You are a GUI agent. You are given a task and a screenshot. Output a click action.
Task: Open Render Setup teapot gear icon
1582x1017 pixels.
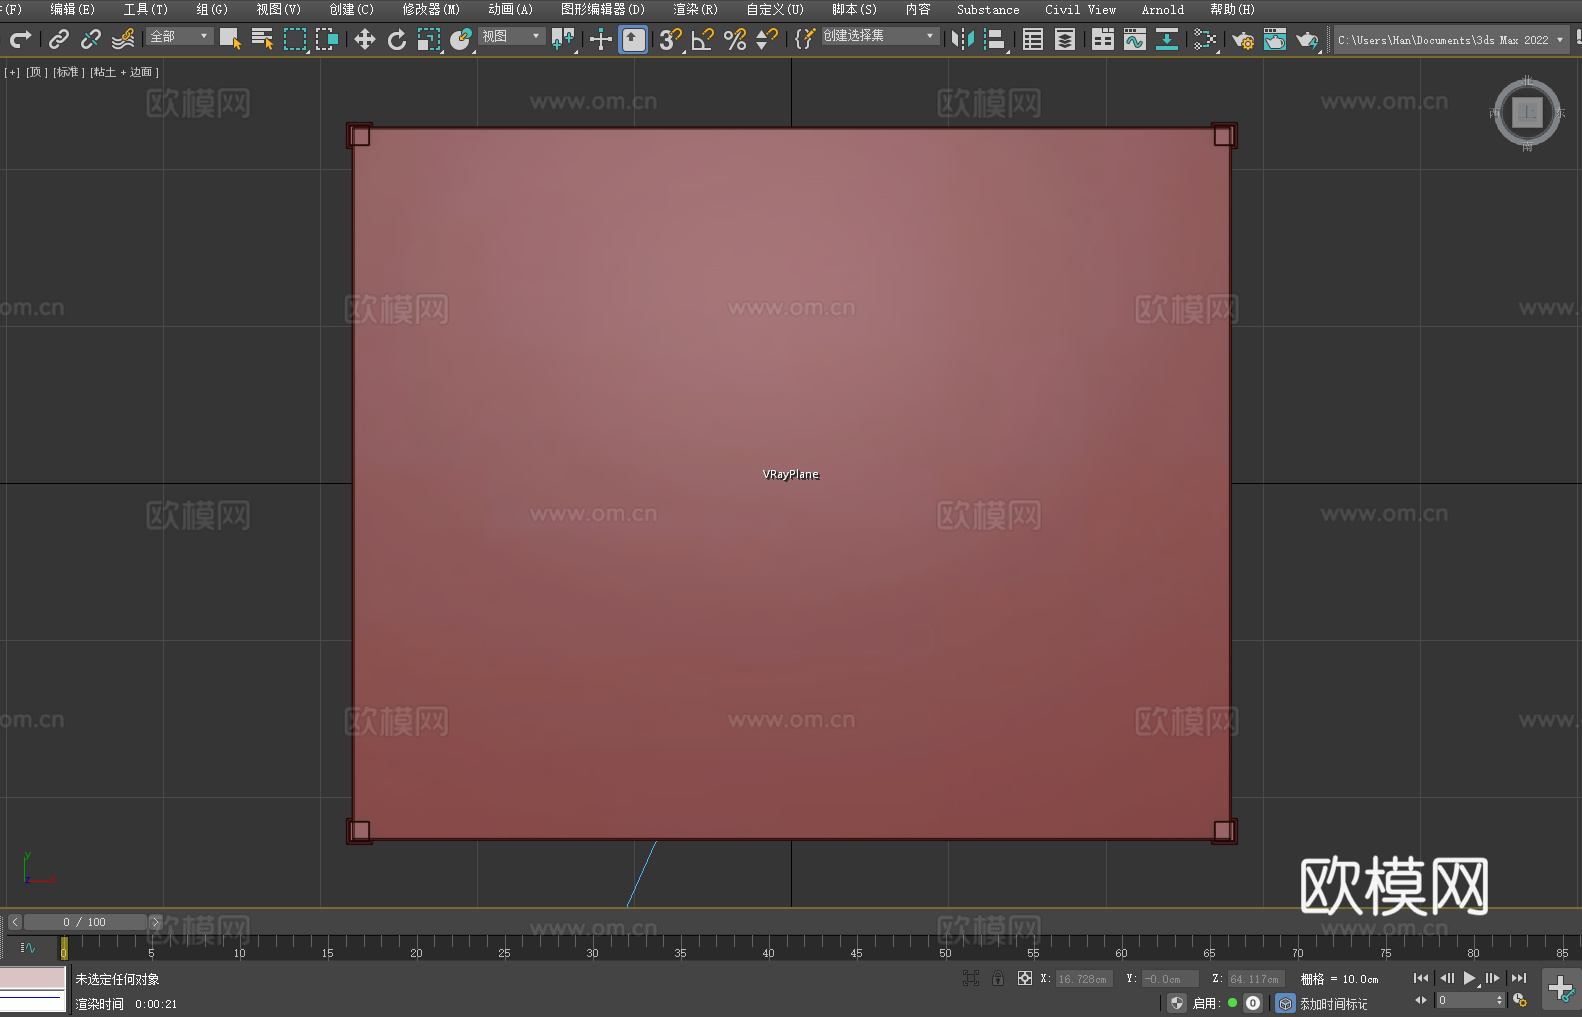click(x=1243, y=39)
